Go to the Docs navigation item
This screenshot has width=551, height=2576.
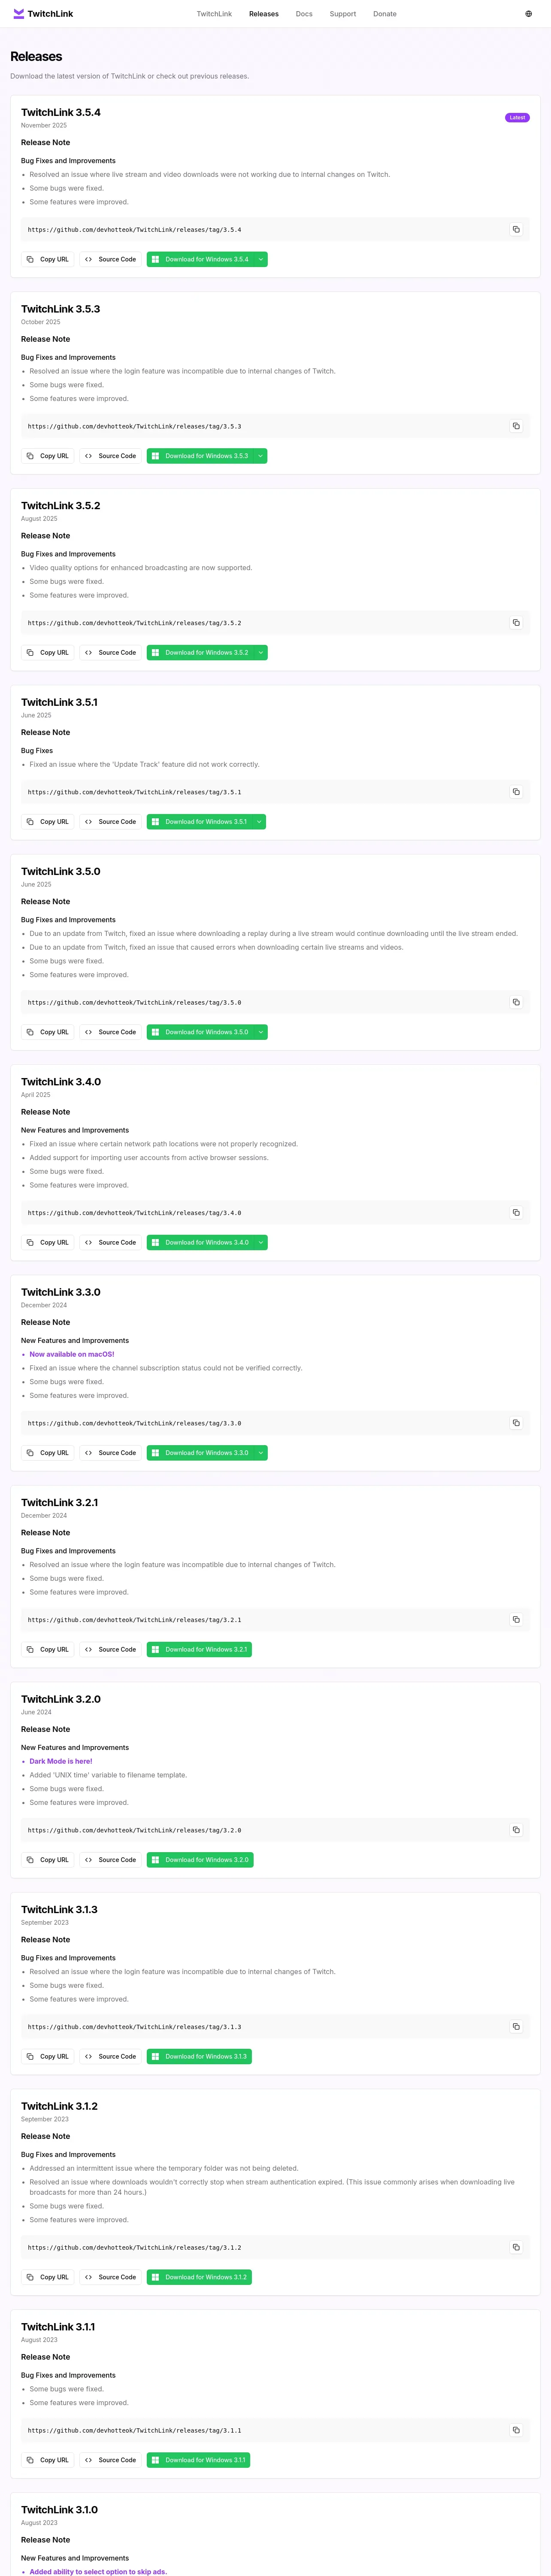pos(304,14)
